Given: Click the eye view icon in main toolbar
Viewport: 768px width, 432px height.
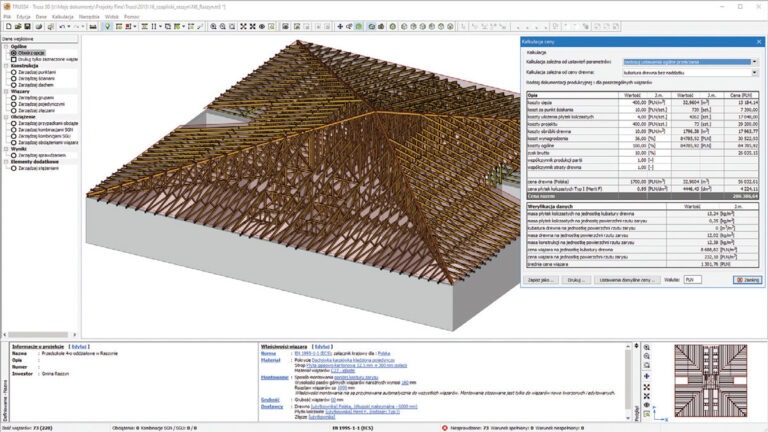Looking at the screenshot, I should tap(262, 26).
